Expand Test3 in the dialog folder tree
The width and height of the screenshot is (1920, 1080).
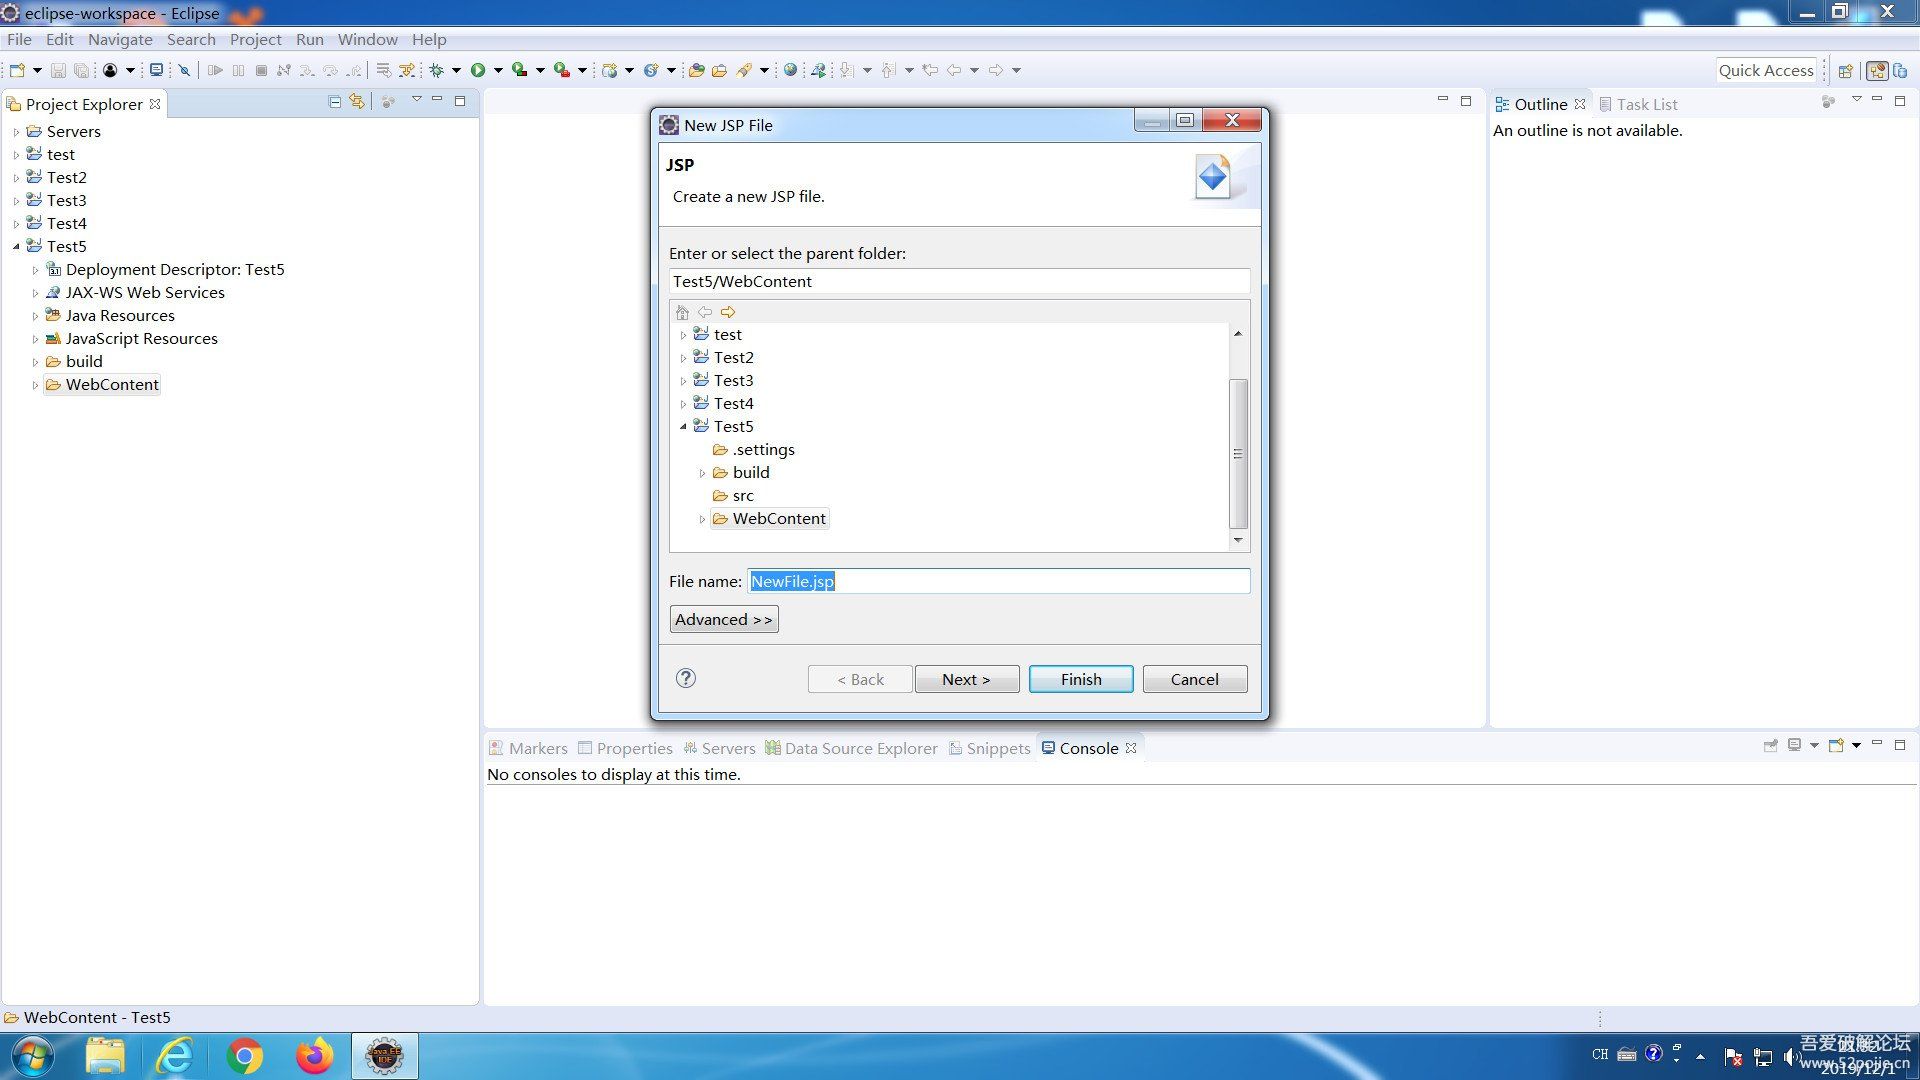click(x=683, y=381)
